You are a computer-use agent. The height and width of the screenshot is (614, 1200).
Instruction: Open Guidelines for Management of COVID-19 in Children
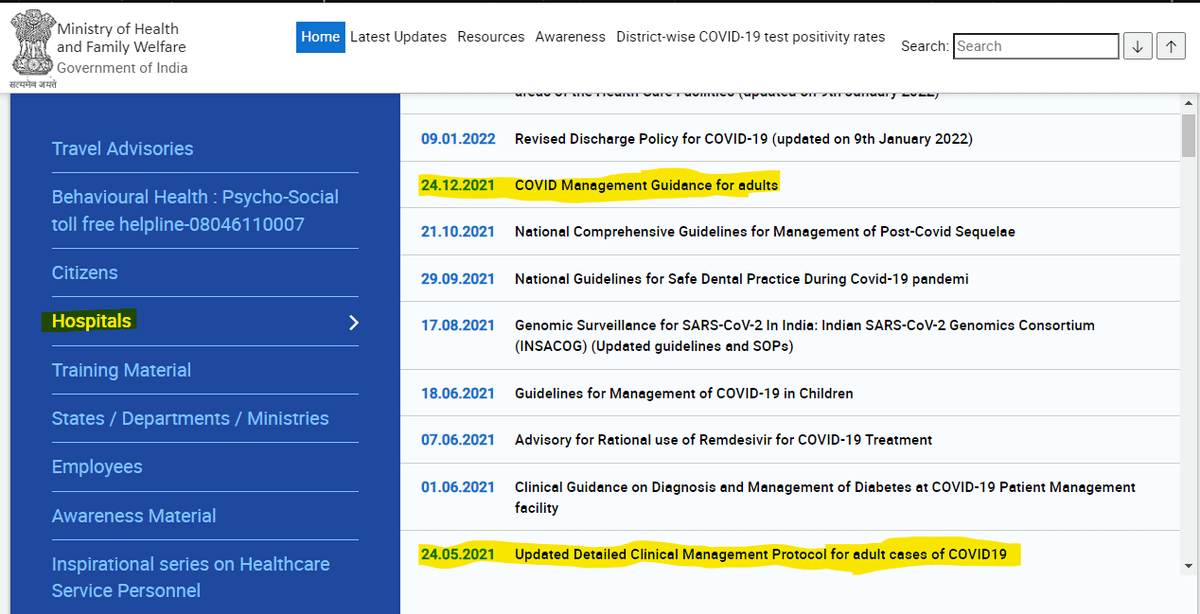click(683, 393)
